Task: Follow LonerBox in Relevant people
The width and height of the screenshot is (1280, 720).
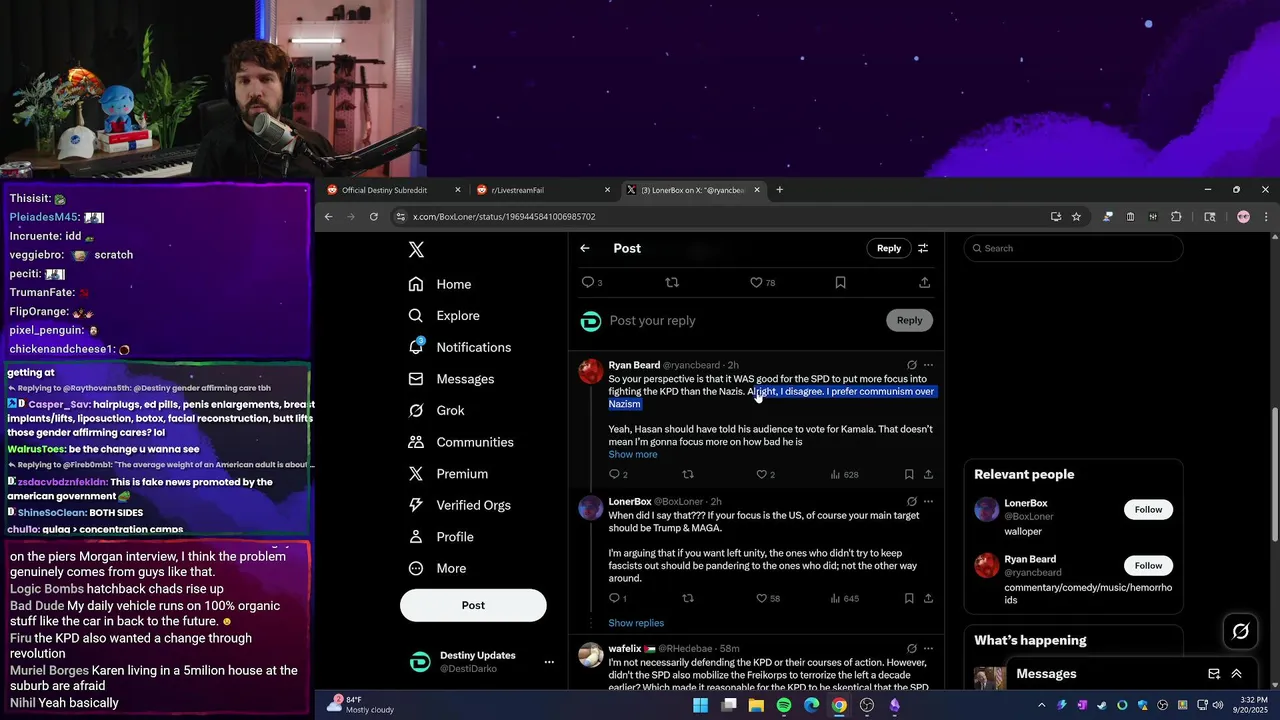Action: pyautogui.click(x=1148, y=510)
